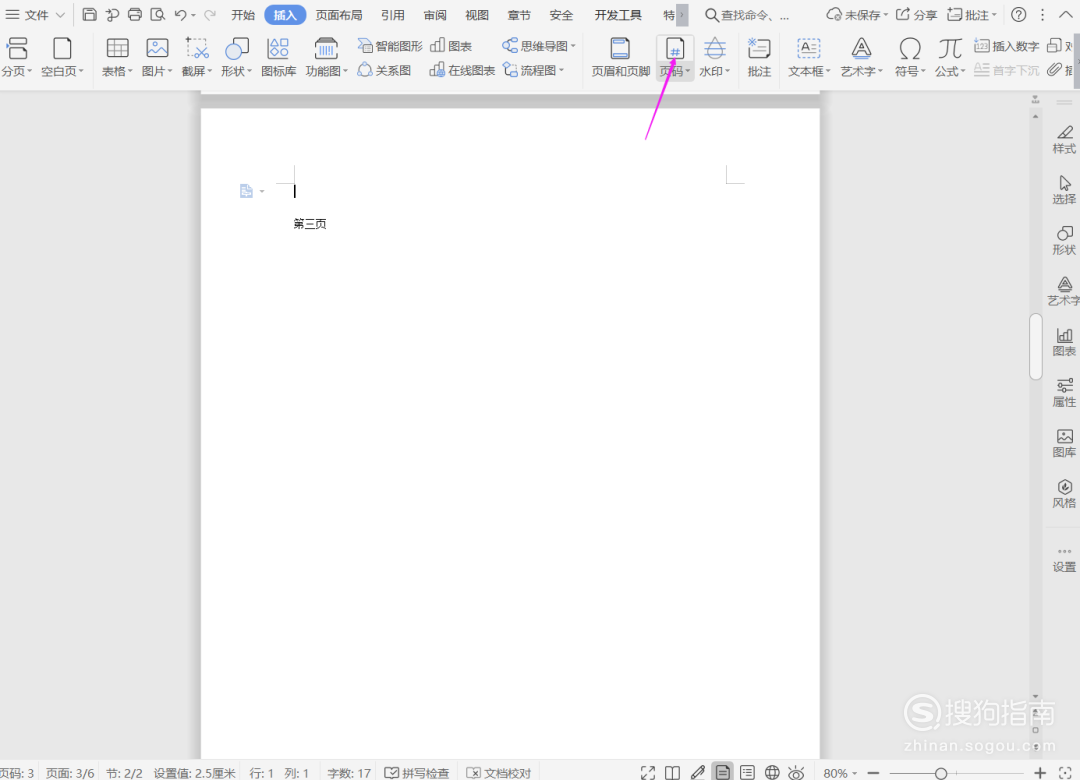1080x780 pixels.
Task: Switch to Developer Tools (开发工具) tab
Action: pos(618,14)
